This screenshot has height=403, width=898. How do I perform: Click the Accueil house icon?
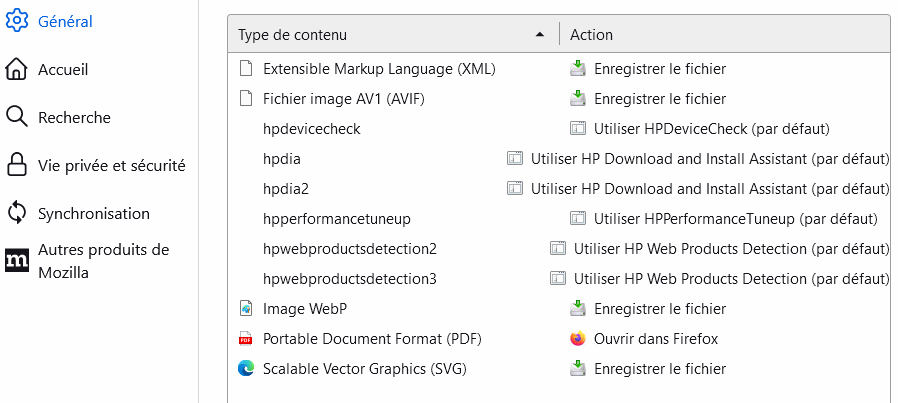tap(16, 69)
